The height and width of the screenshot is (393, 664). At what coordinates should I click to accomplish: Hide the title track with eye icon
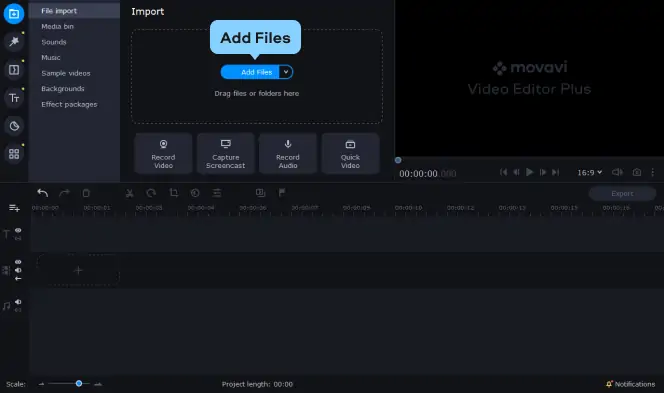[18, 230]
